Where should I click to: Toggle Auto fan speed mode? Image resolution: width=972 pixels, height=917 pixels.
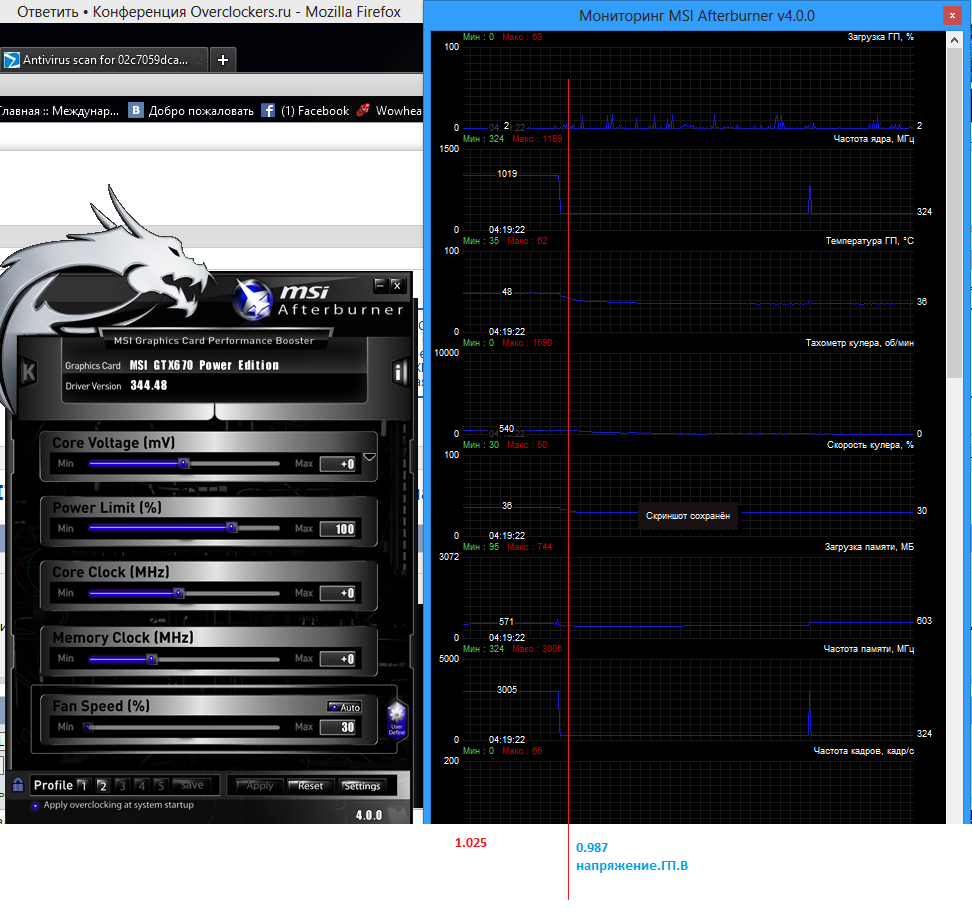[x=345, y=707]
